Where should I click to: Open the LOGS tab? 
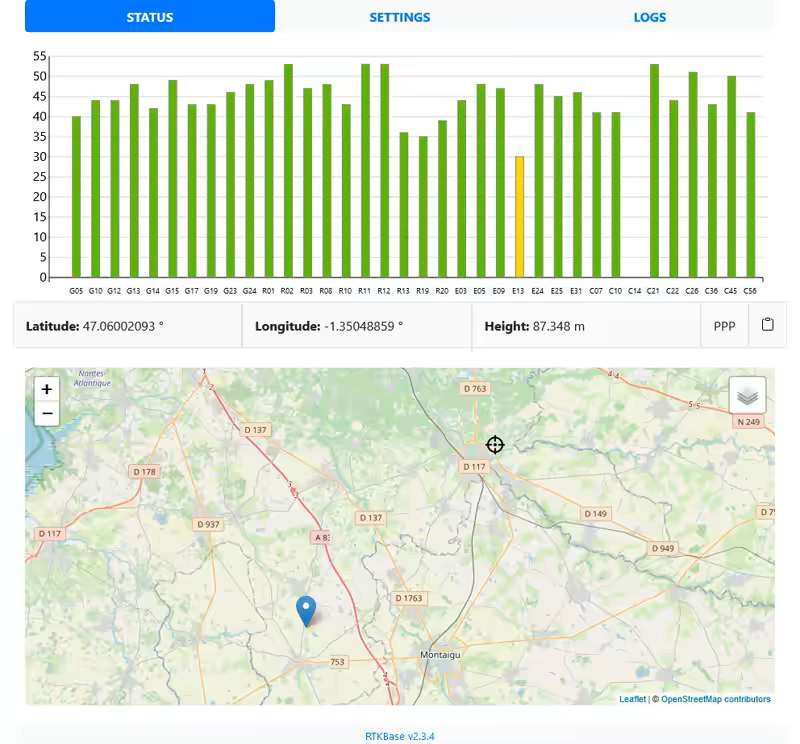pyautogui.click(x=649, y=16)
